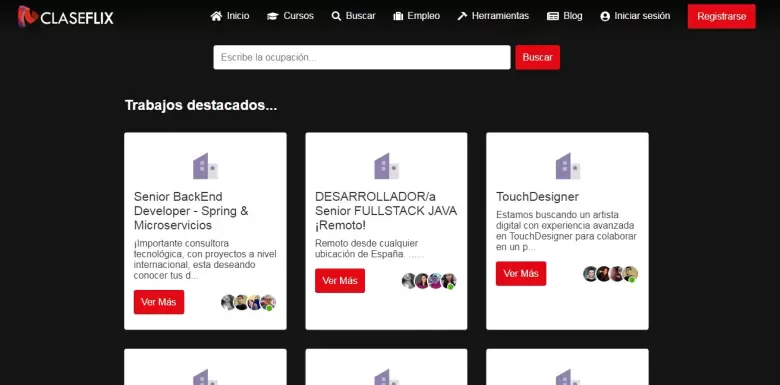Click the red Registrarse button

point(722,16)
